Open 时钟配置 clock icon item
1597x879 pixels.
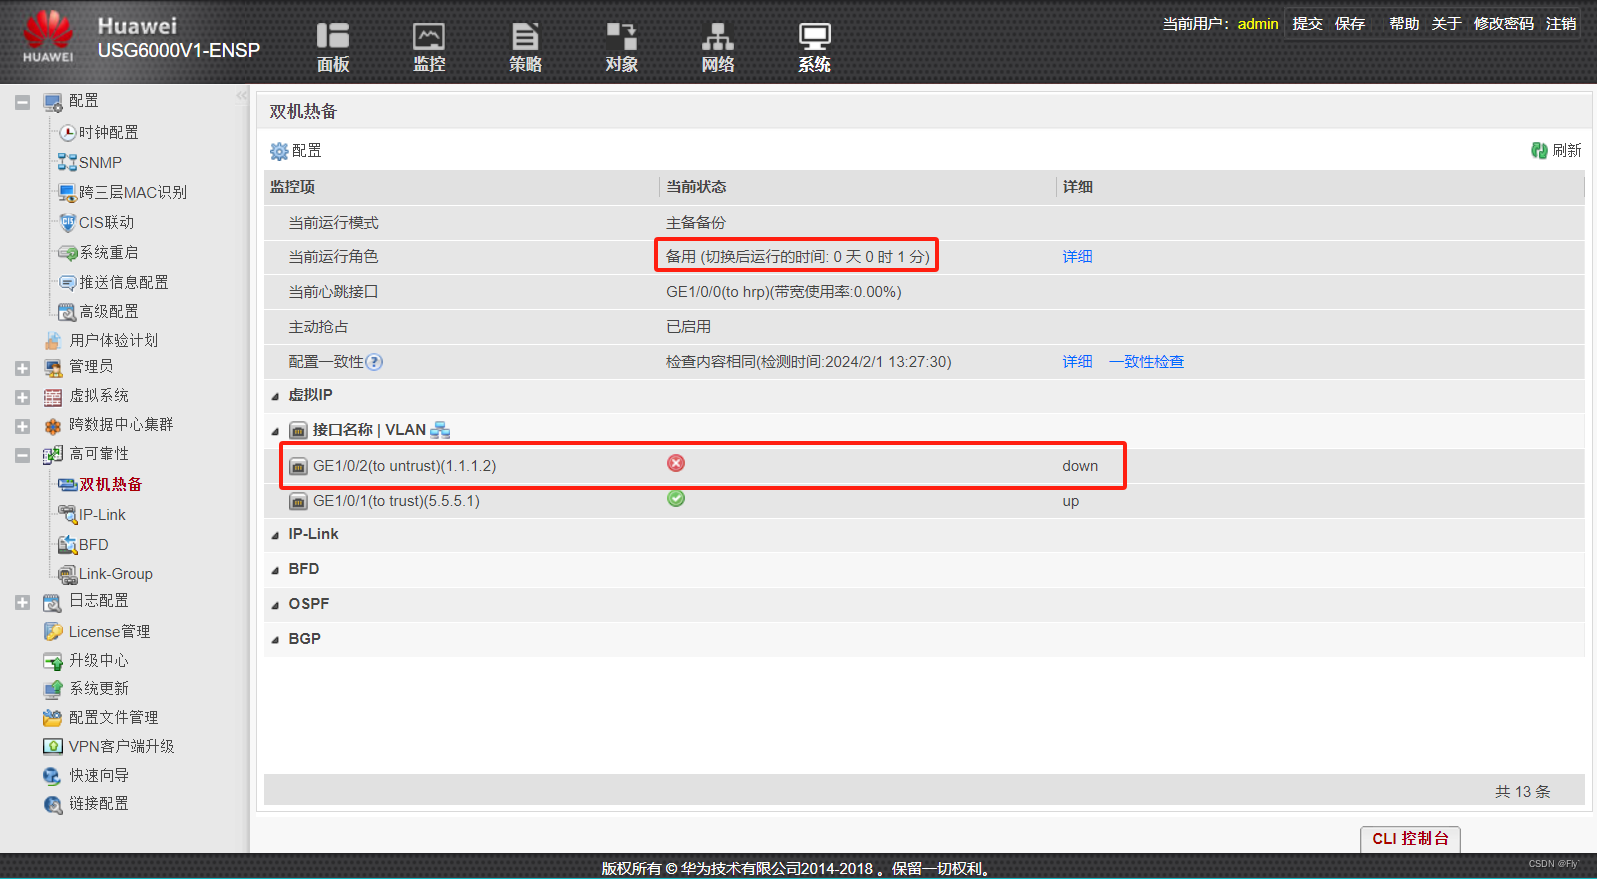coord(68,133)
